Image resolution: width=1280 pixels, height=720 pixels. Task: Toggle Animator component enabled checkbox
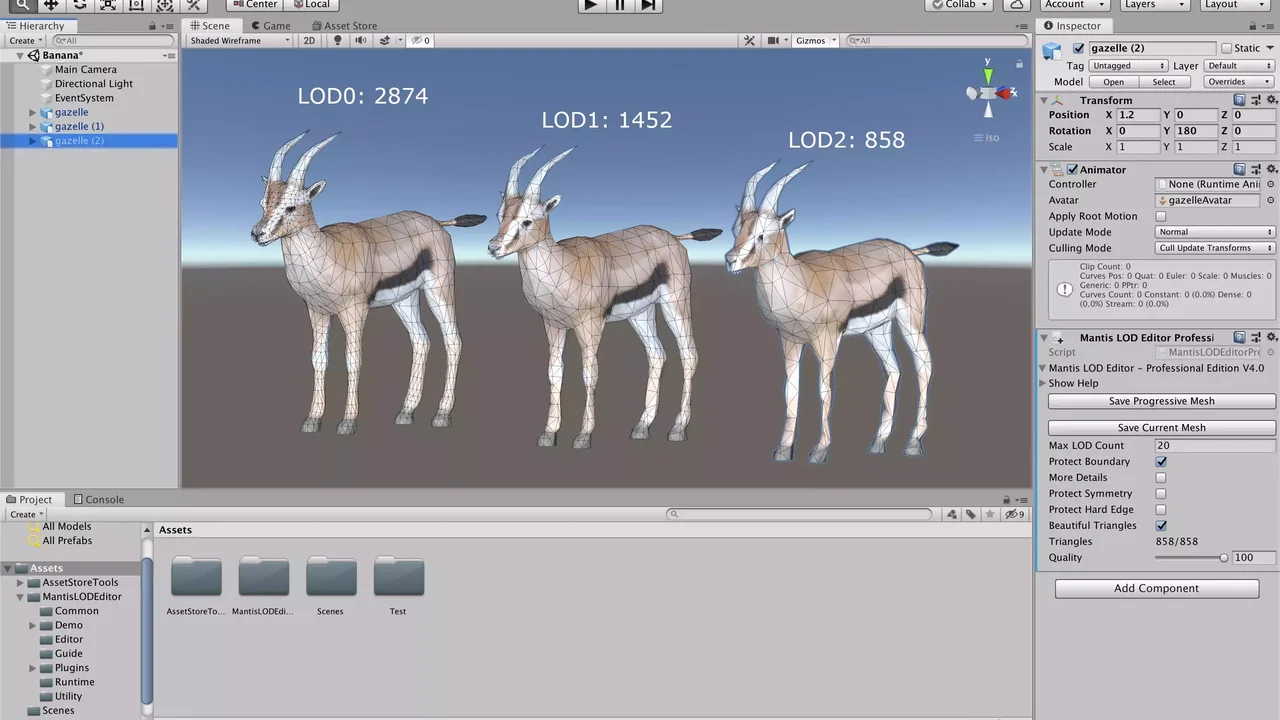1072,169
